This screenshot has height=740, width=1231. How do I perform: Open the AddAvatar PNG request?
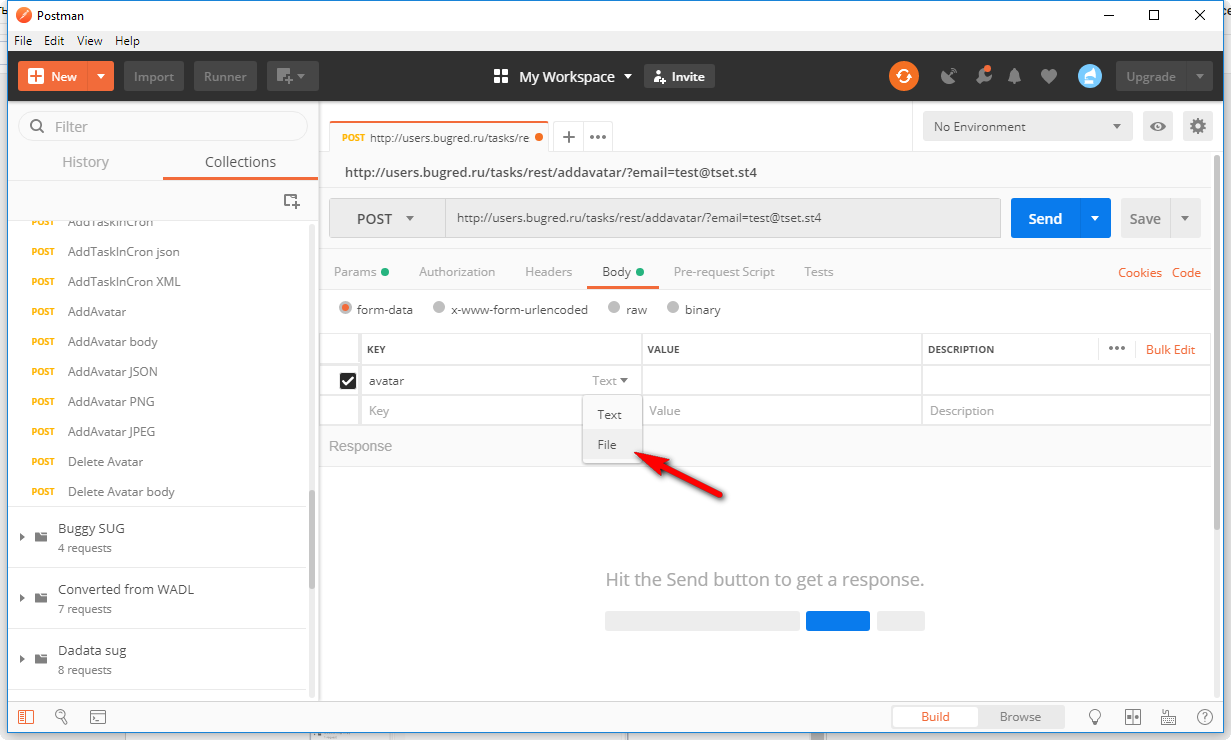pyautogui.click(x=111, y=402)
